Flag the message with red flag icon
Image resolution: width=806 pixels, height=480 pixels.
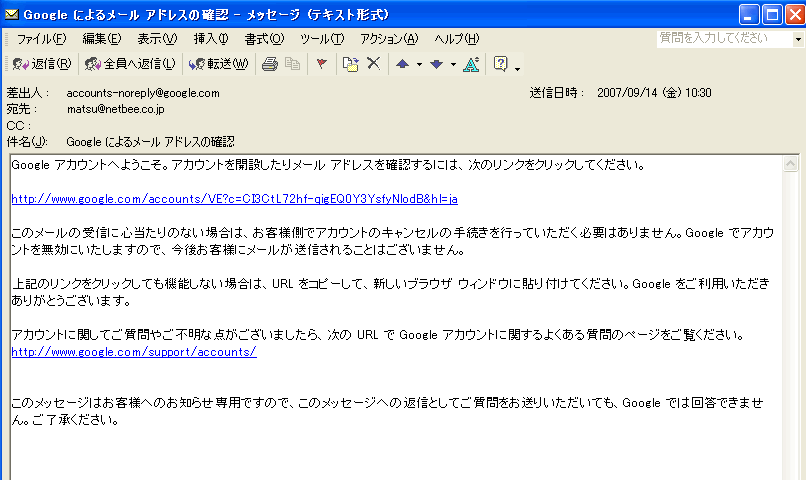coord(322,64)
